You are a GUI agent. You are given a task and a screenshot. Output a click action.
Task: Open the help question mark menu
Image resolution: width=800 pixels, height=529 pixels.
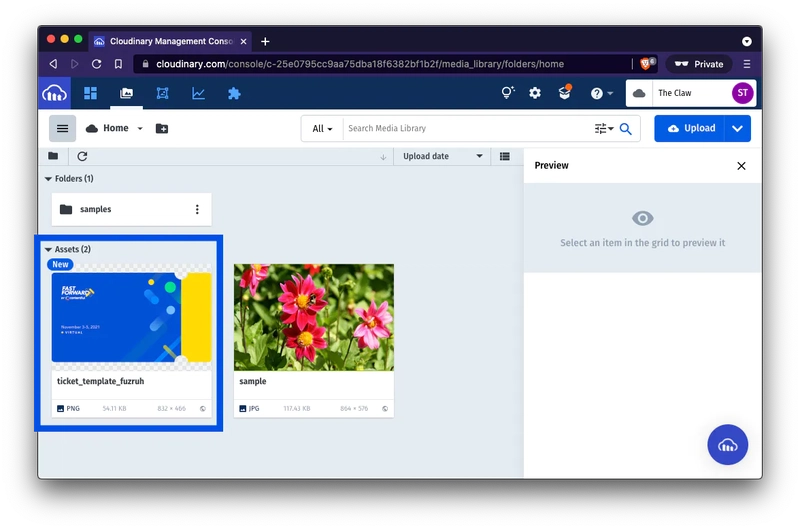coord(601,93)
